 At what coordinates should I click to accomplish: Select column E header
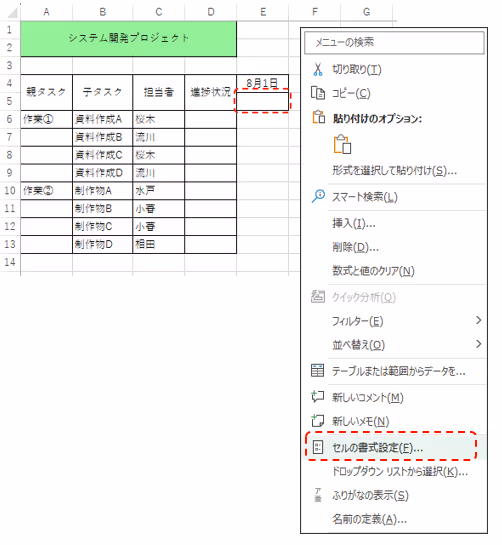coord(263,12)
